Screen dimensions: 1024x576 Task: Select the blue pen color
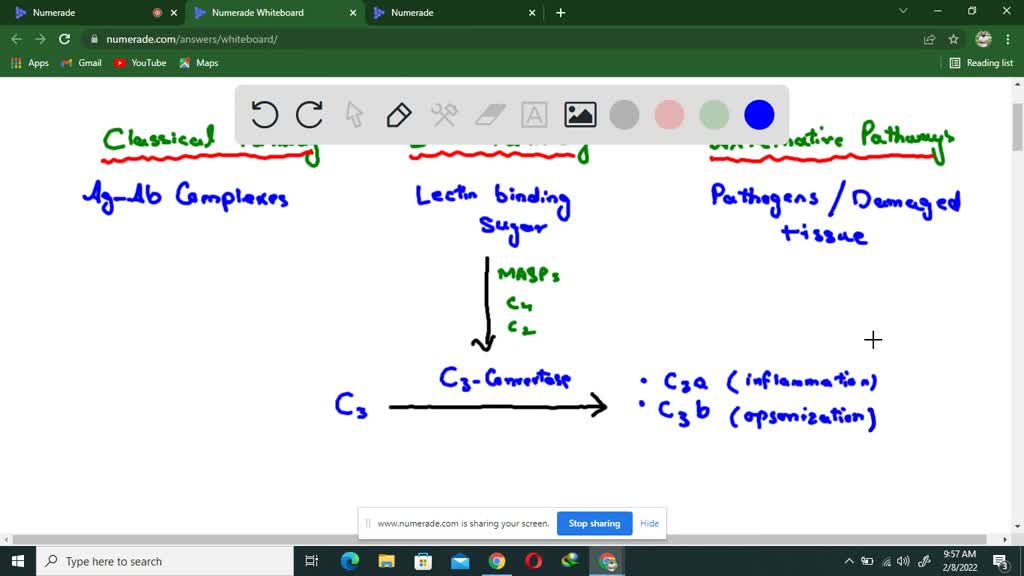pyautogui.click(x=758, y=115)
